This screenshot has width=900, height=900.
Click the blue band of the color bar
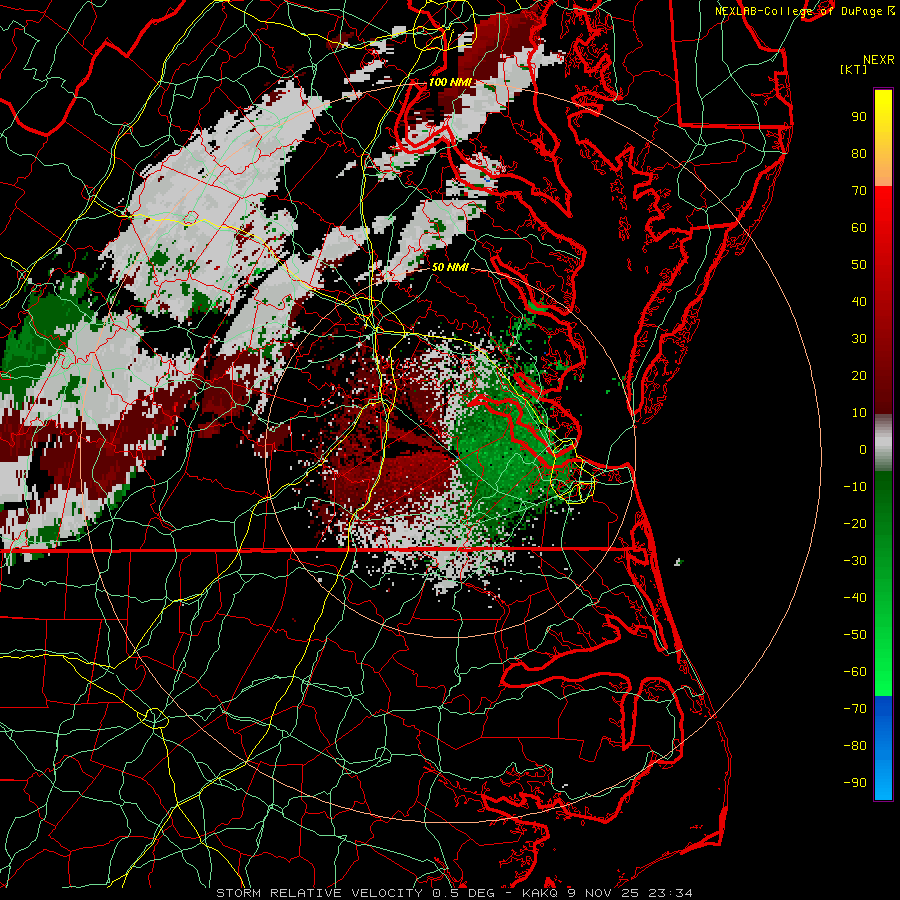tap(883, 748)
